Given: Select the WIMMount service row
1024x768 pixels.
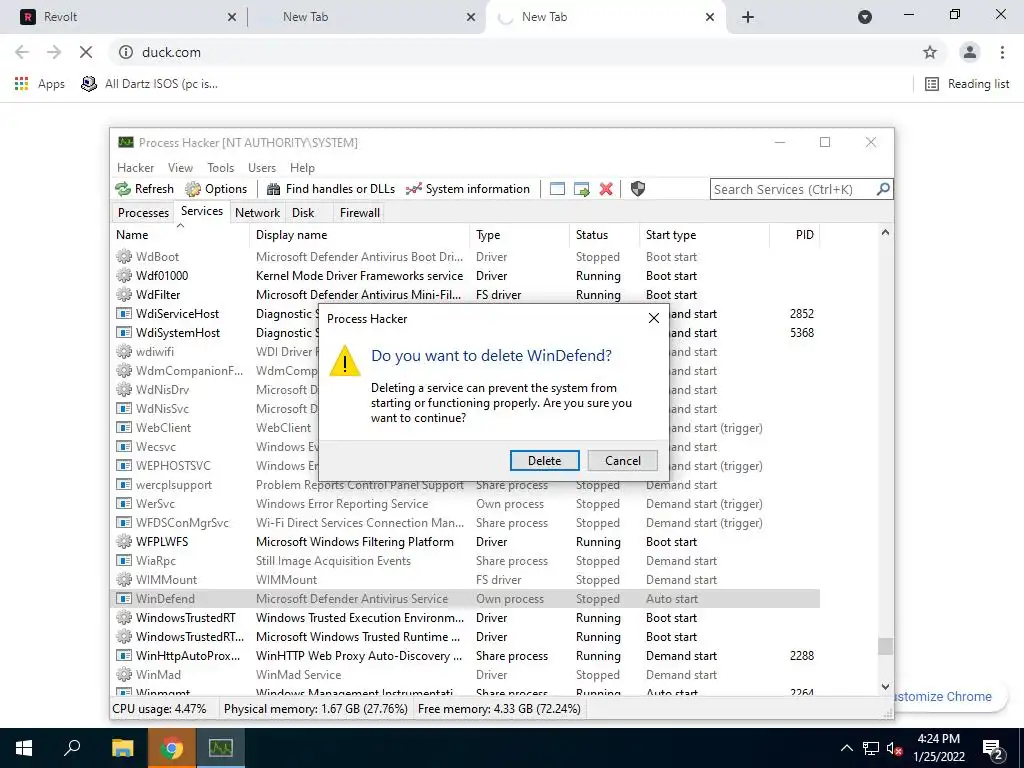Looking at the screenshot, I should 466,580.
